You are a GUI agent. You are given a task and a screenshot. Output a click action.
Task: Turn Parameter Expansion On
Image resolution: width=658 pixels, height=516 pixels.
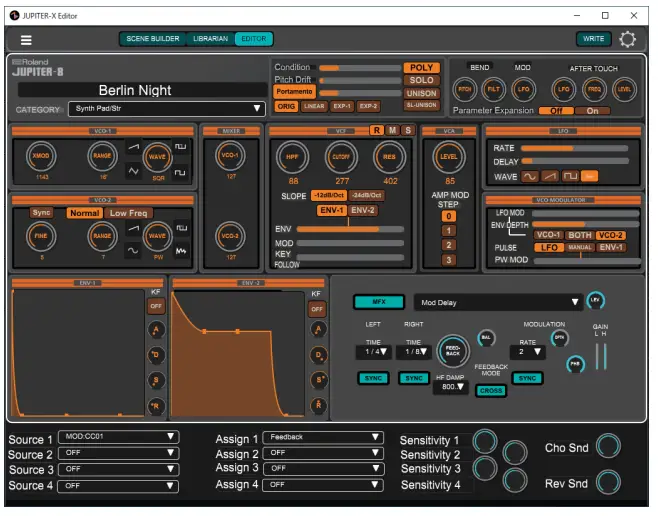(x=592, y=111)
